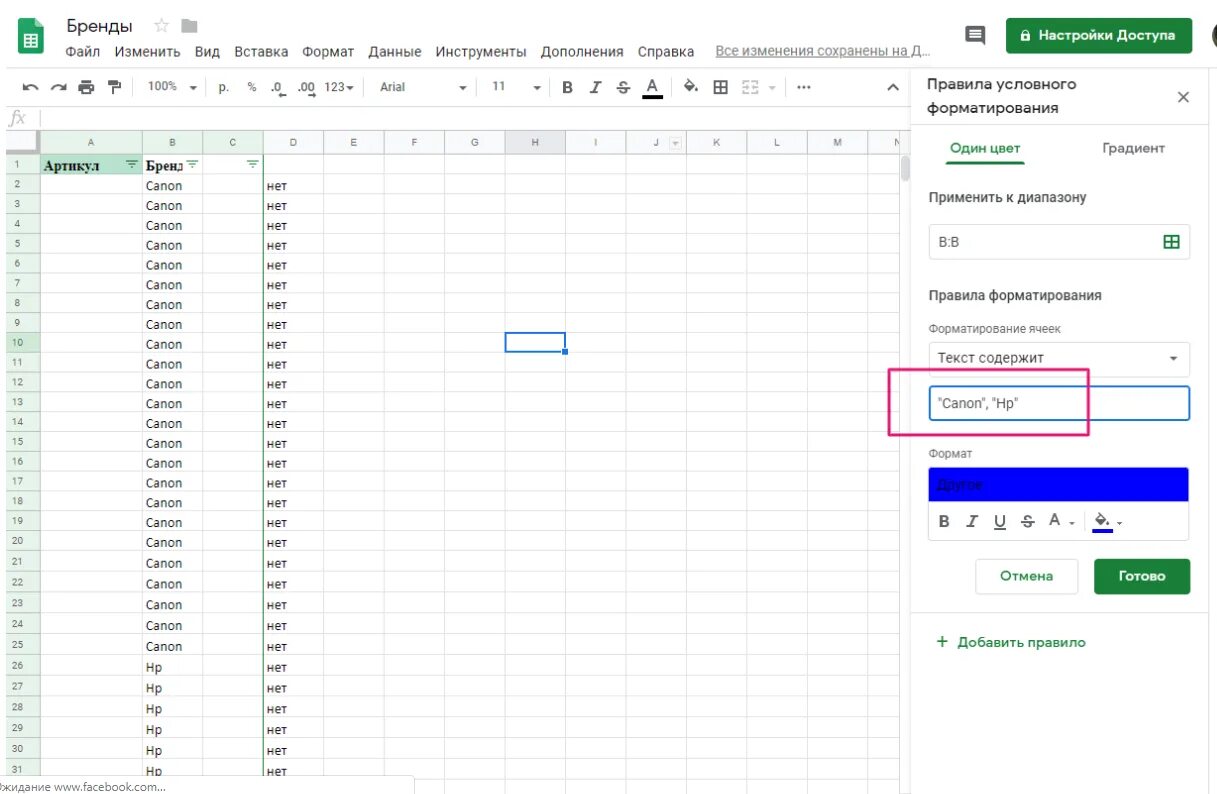
Task: Show more toolbar options (three dots)
Action: (x=803, y=88)
